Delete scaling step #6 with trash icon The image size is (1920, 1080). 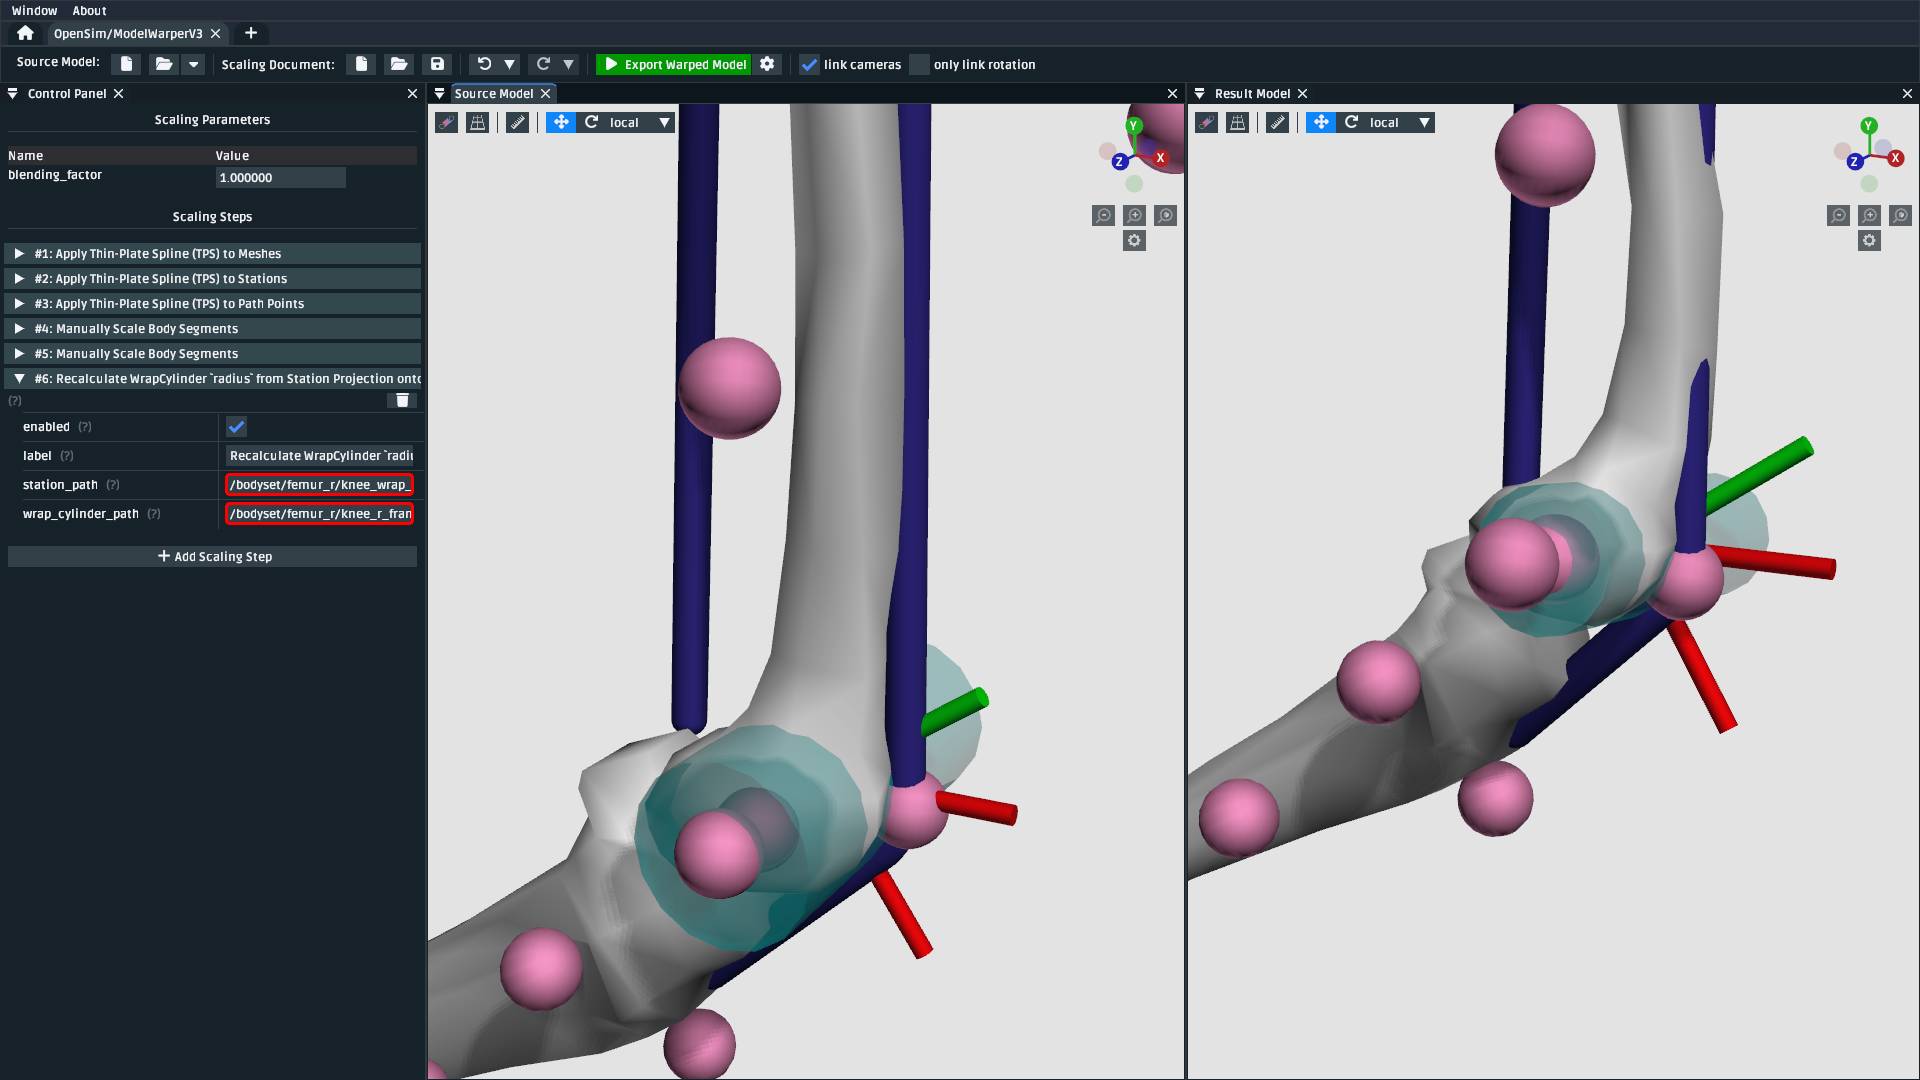402,400
